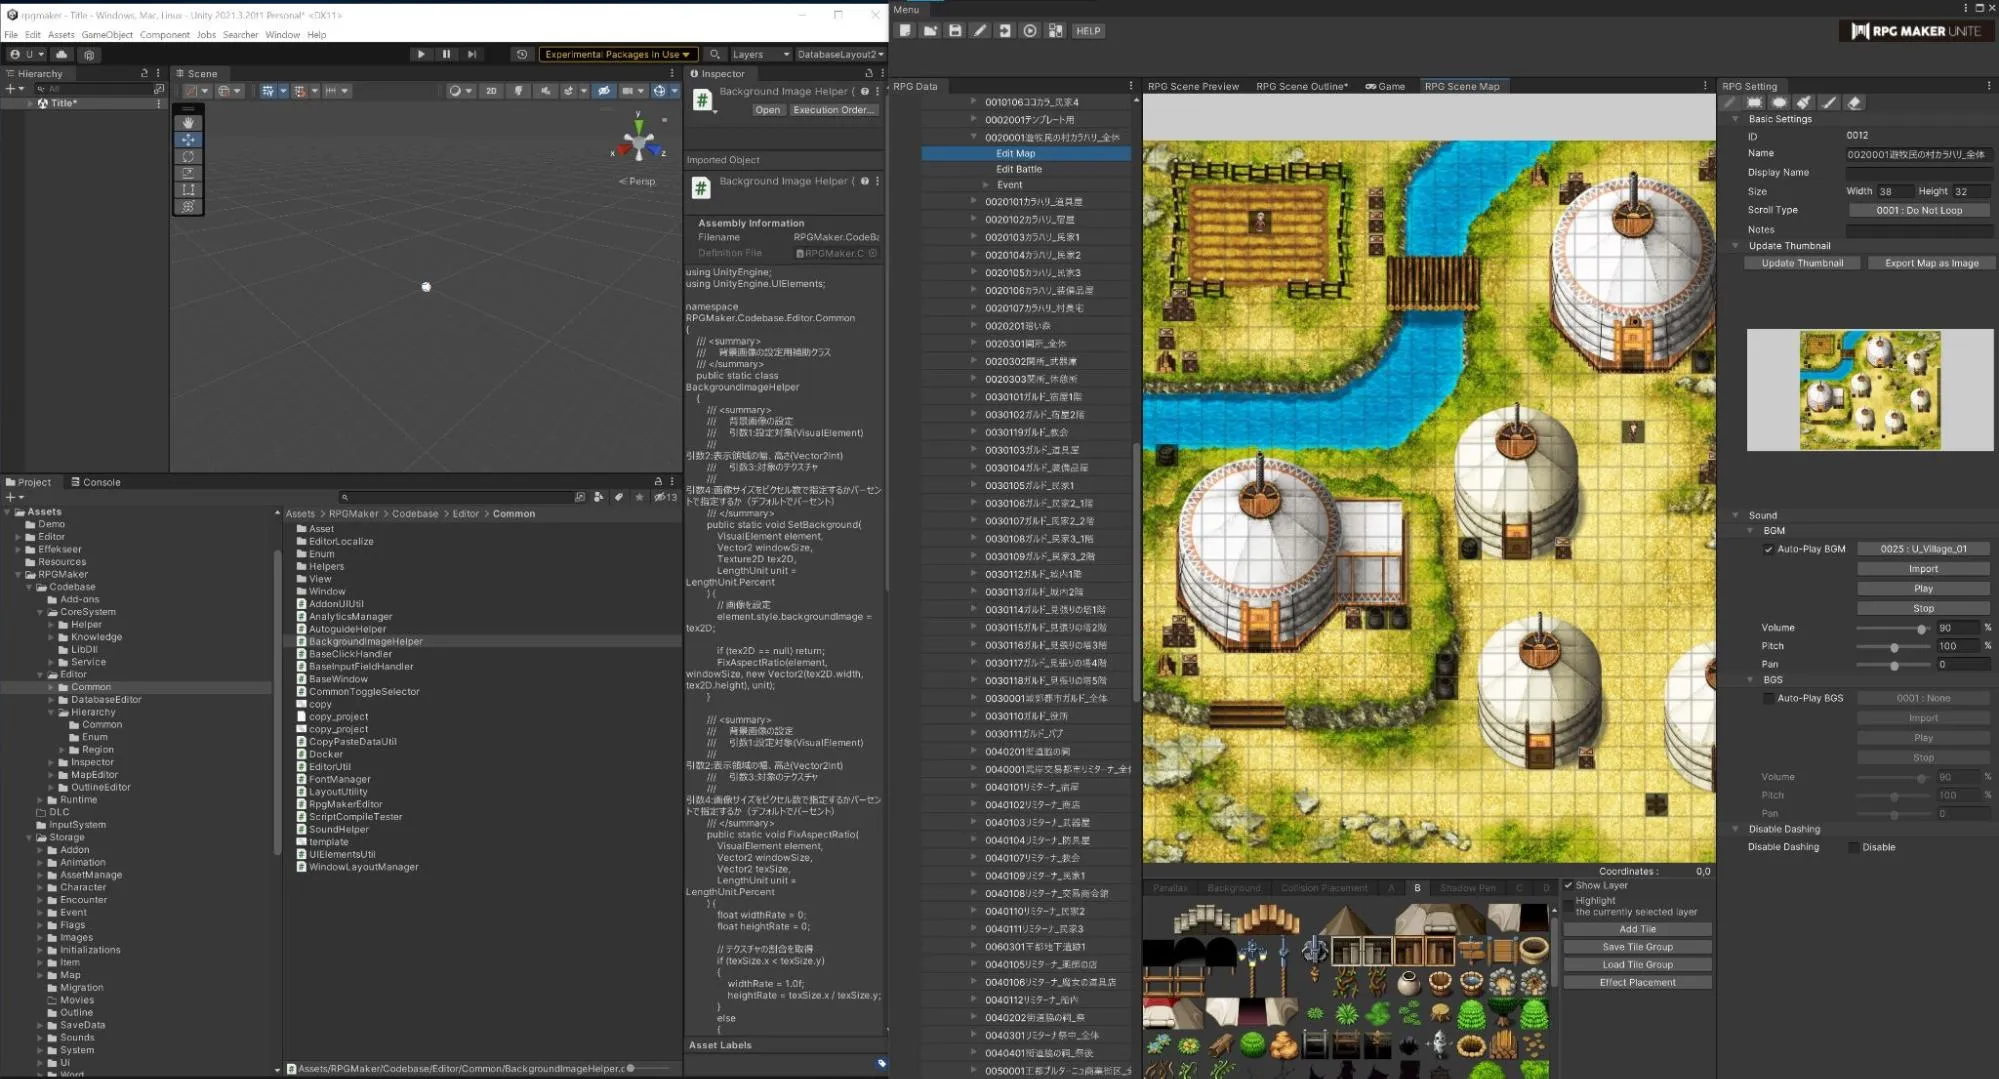
Task: Select the Hand tool in Scene view
Action: [x=188, y=122]
